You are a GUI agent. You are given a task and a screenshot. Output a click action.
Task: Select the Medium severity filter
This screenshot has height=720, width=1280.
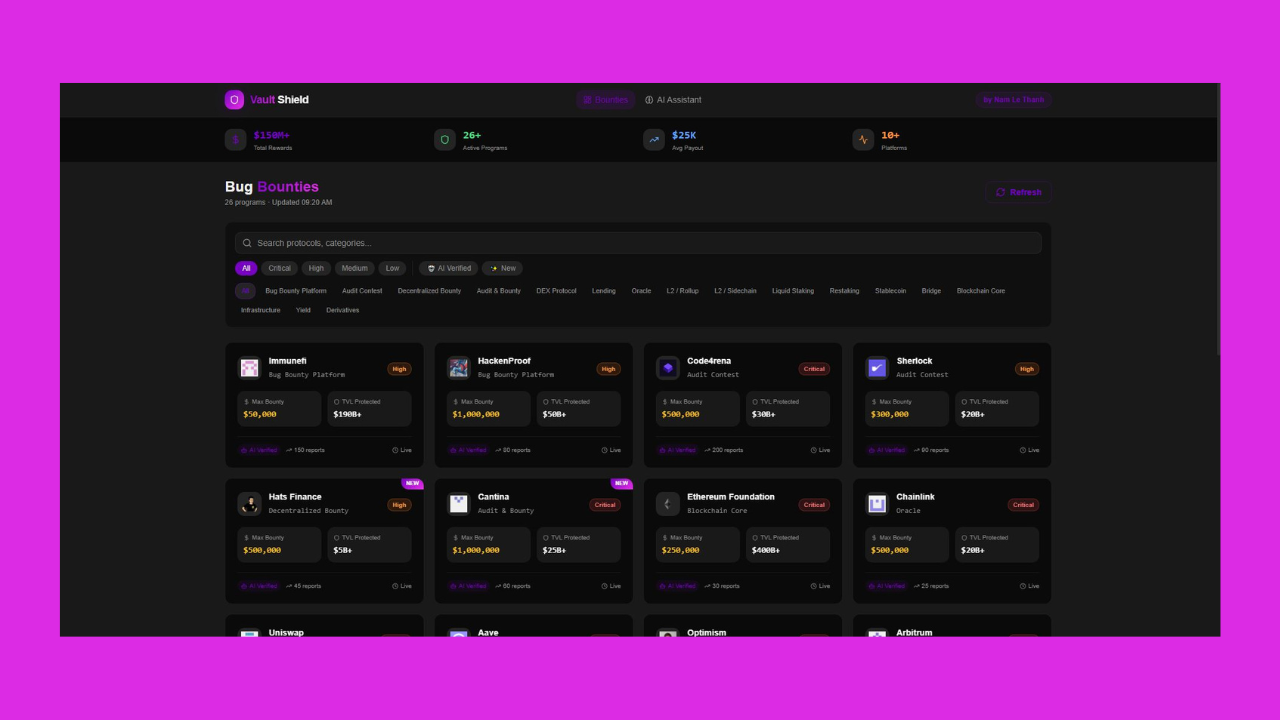(x=354, y=268)
